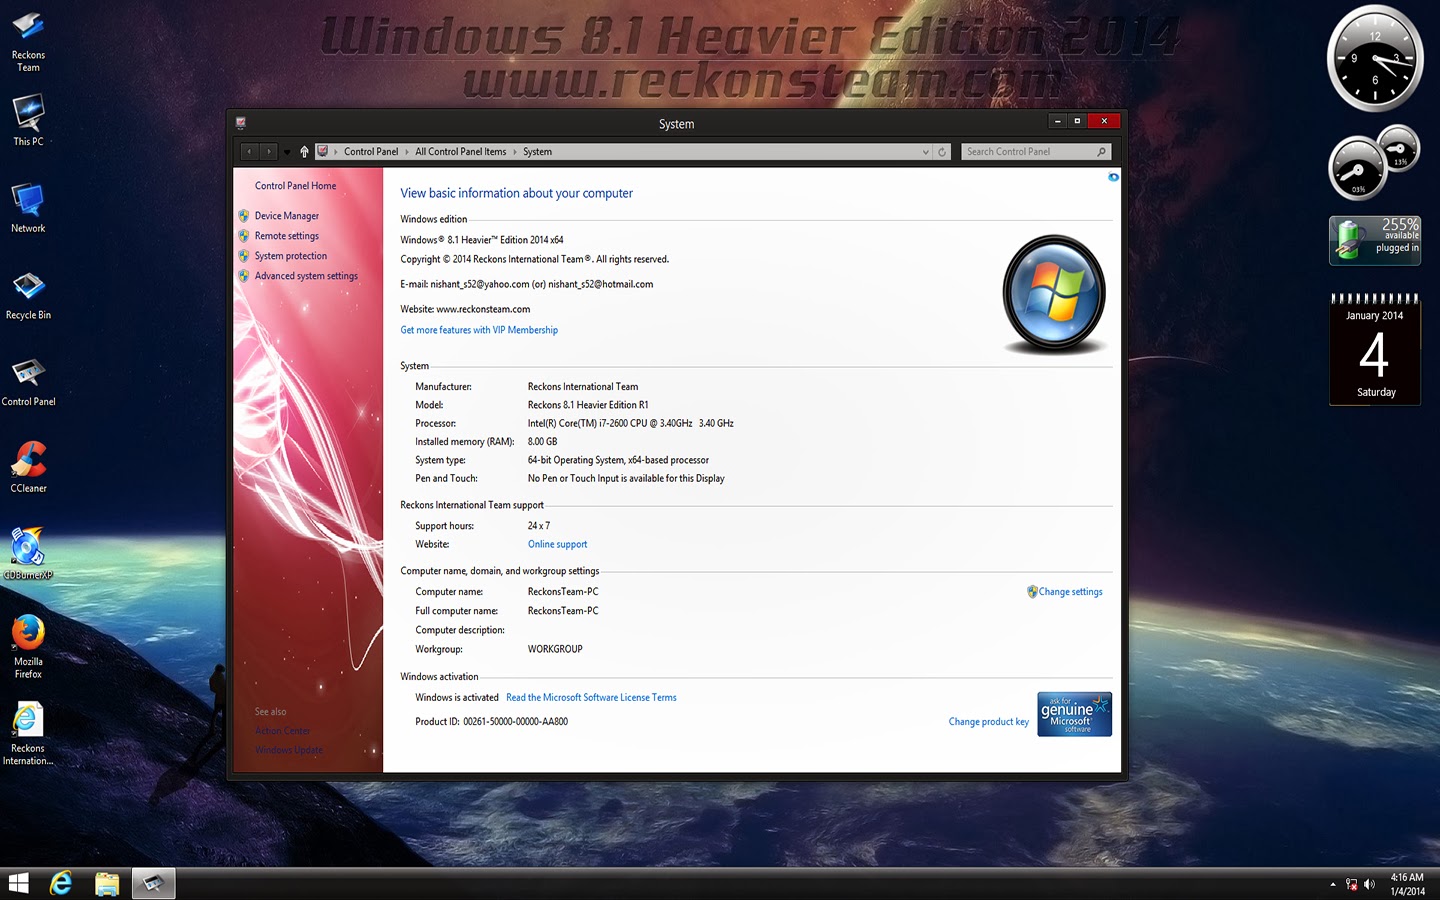1440x900 pixels.
Task: Open Internet Explorer from the taskbar
Action: coord(61,883)
